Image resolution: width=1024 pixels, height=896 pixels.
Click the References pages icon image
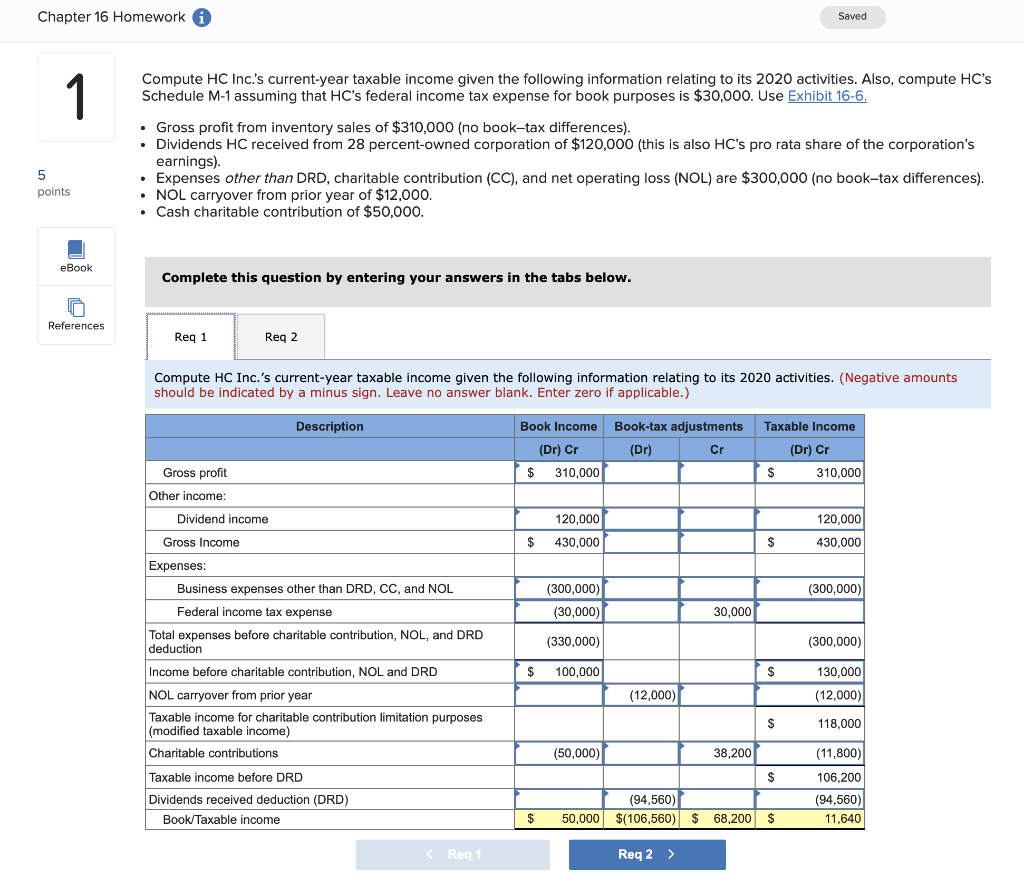click(76, 308)
